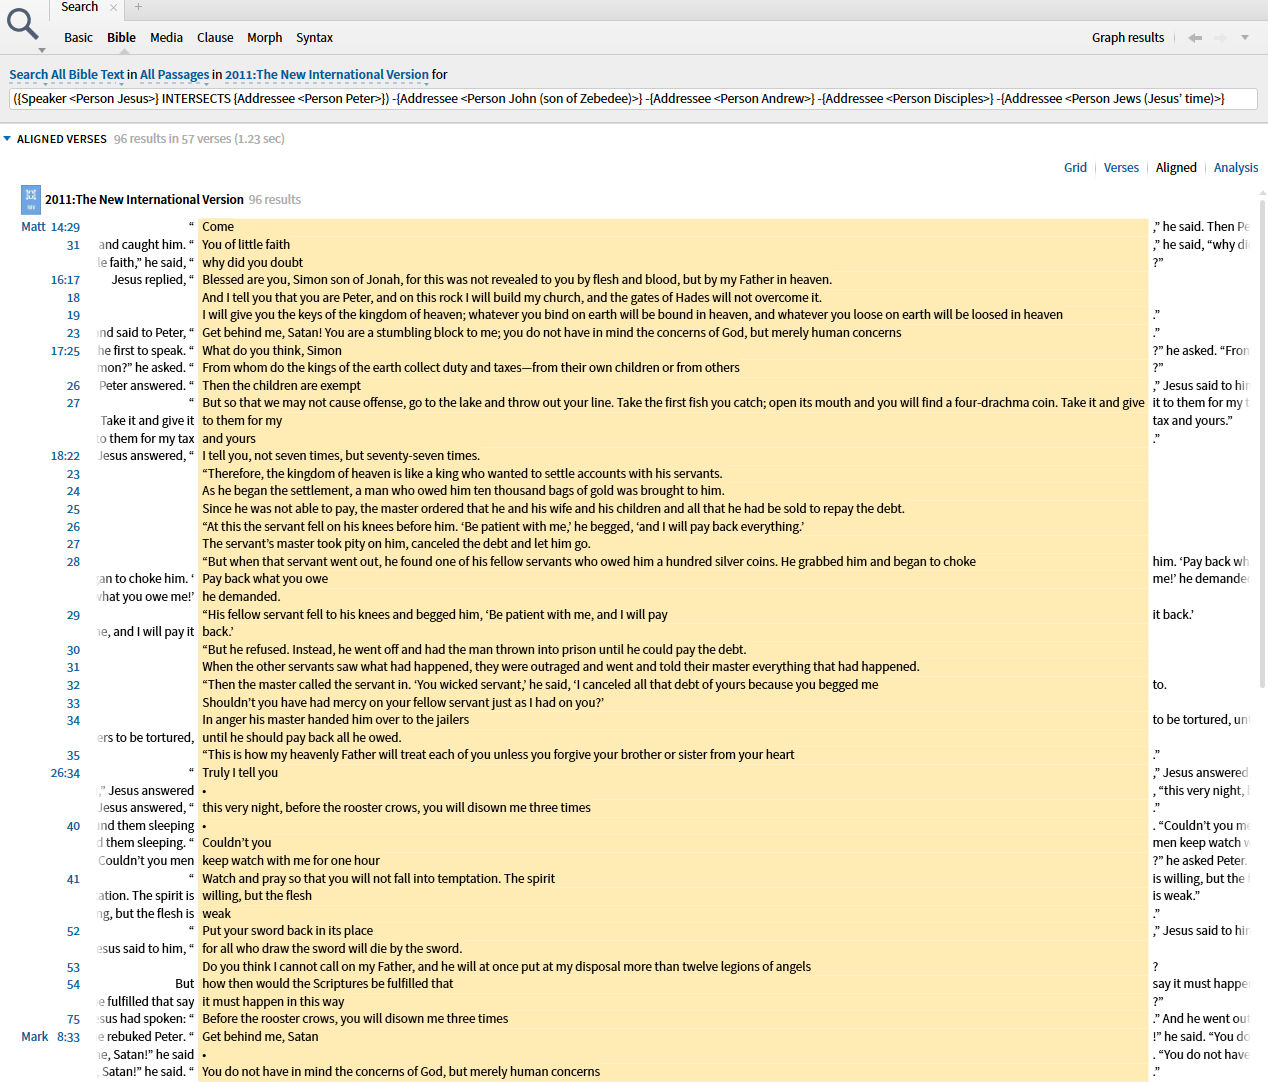Click the NIV Bible resource icon

31,199
